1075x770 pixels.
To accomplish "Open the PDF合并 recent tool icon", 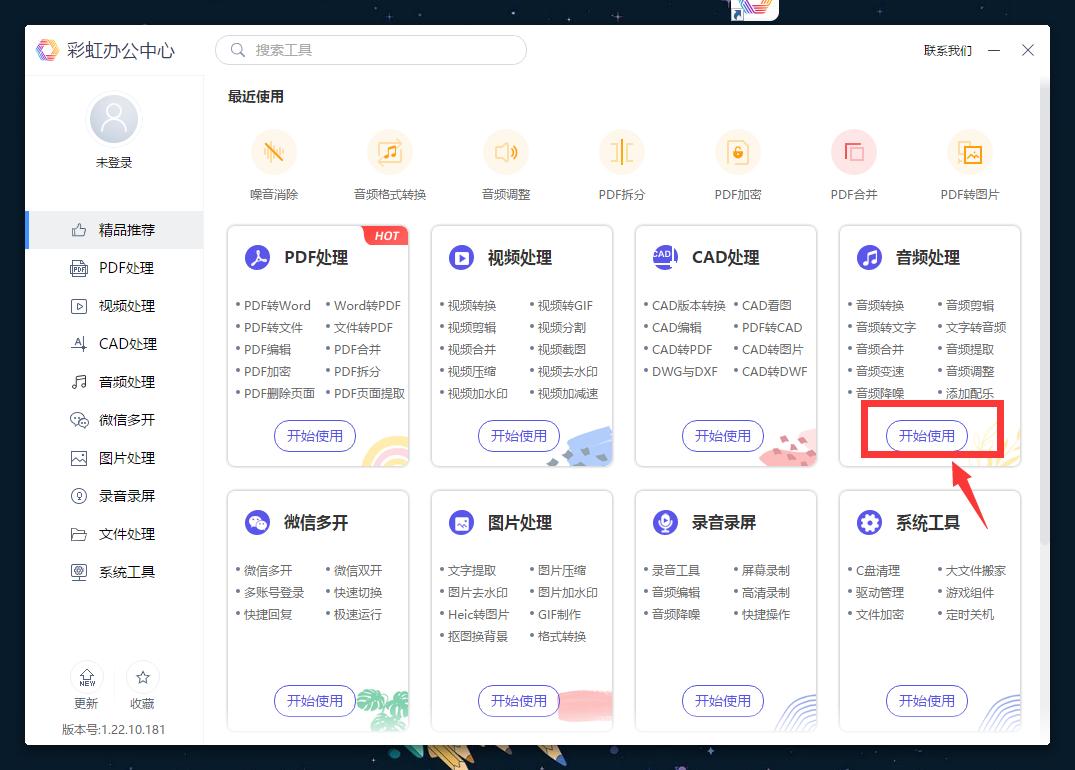I will point(853,152).
